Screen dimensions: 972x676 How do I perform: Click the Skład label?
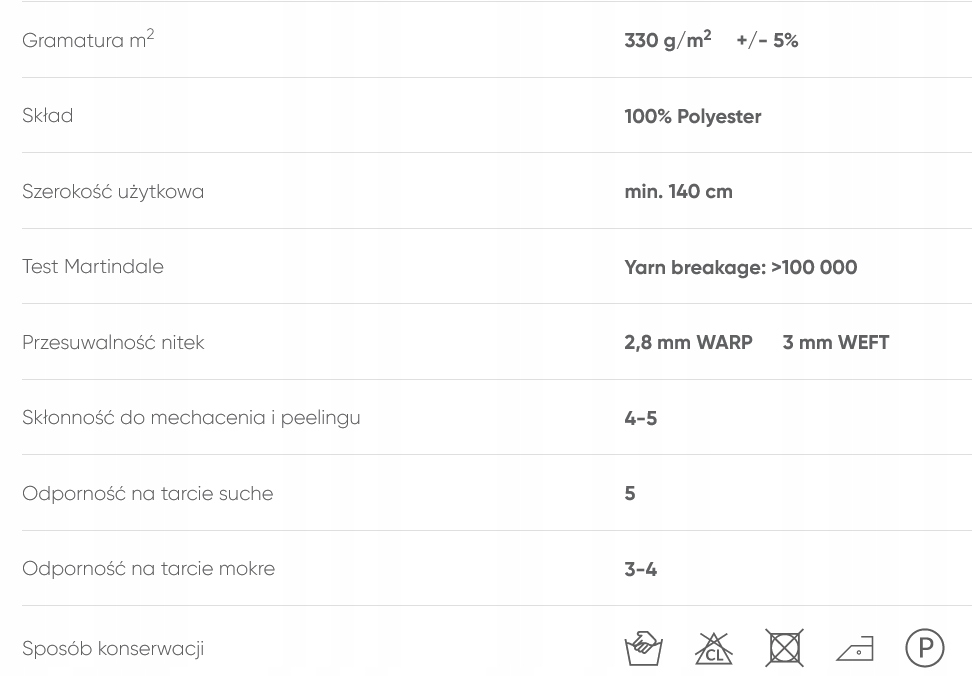(48, 116)
